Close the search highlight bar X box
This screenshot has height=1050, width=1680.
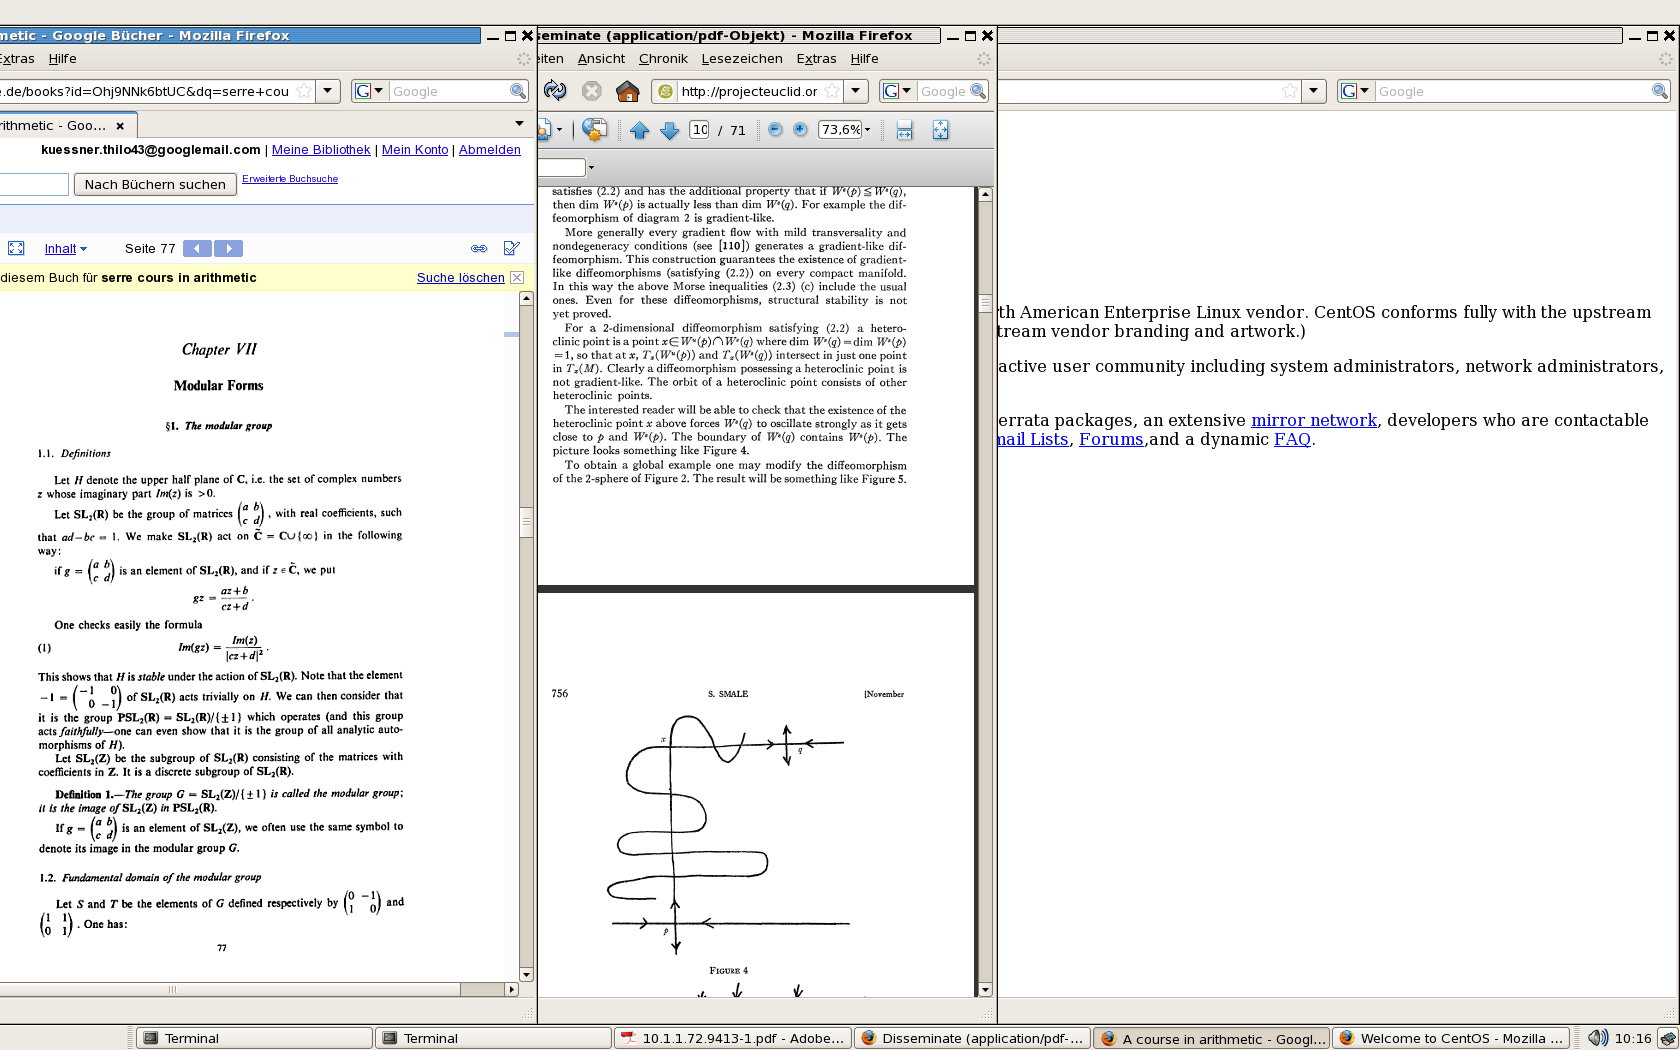point(517,278)
